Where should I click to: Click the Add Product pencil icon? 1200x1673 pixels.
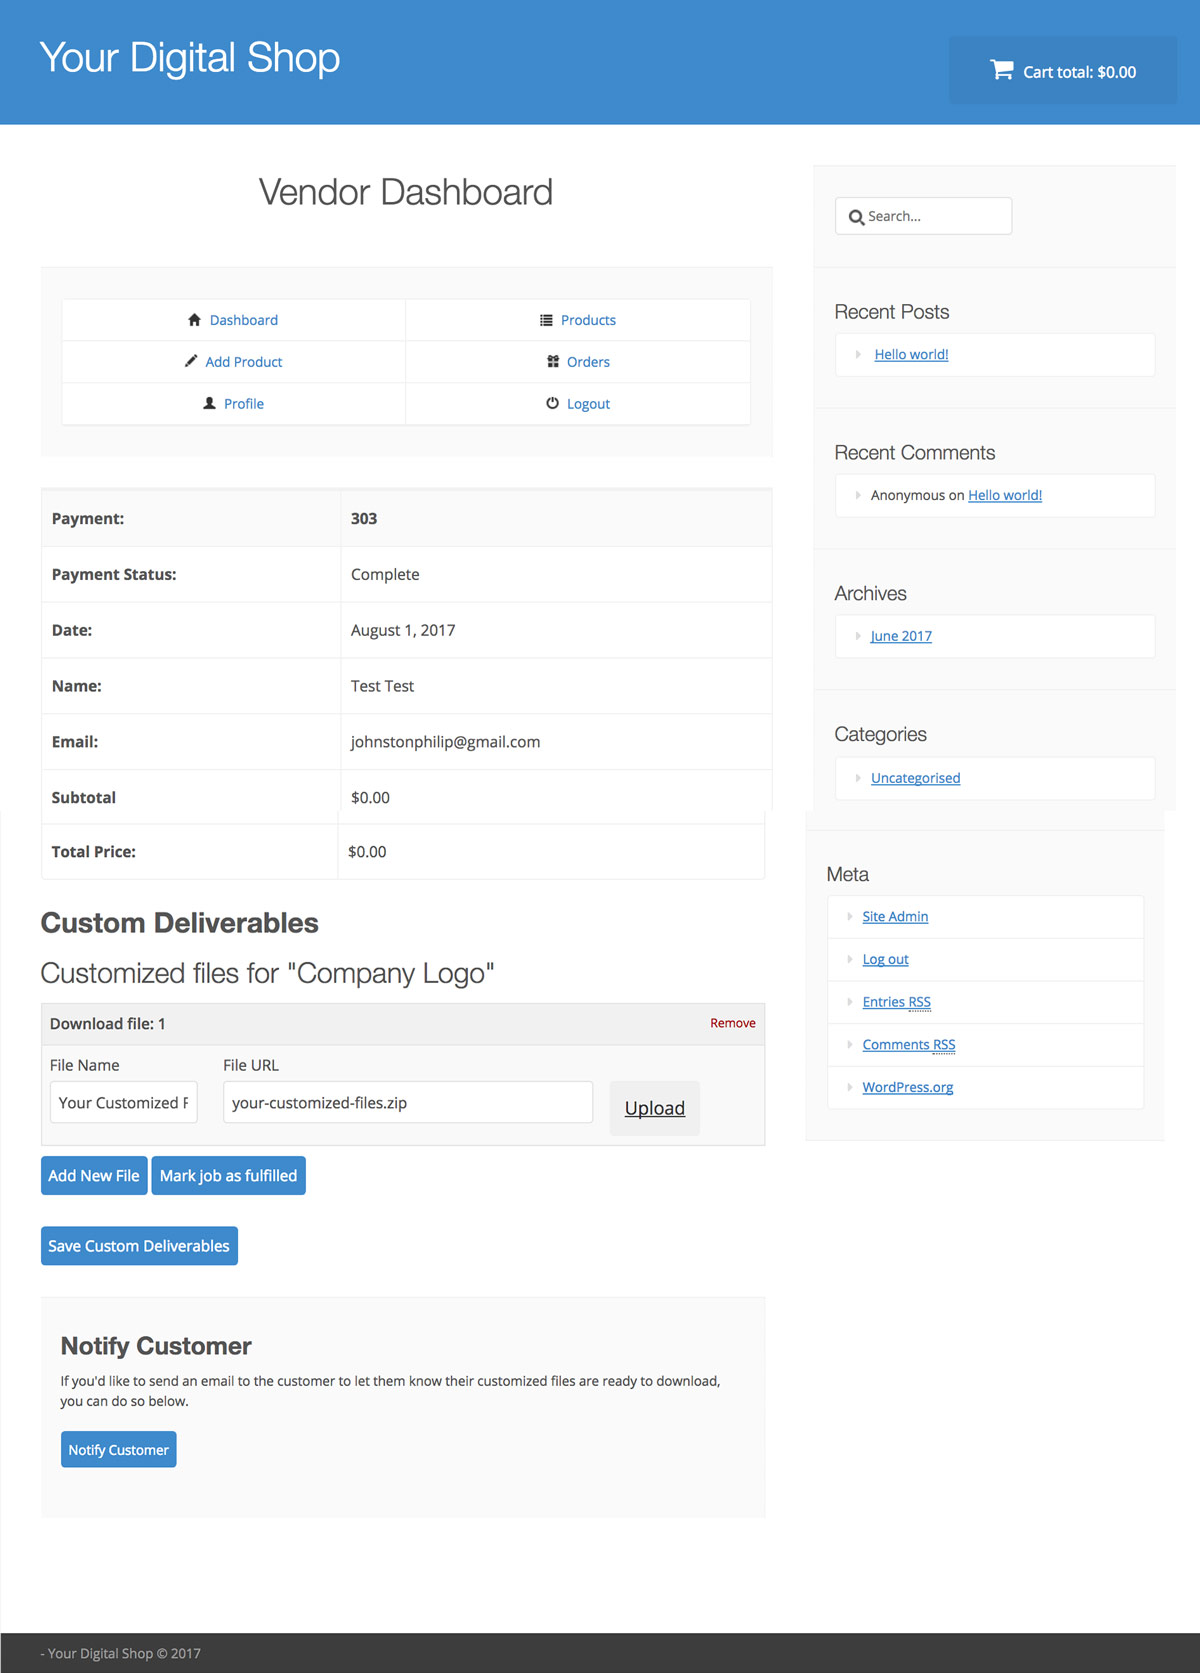pos(191,361)
